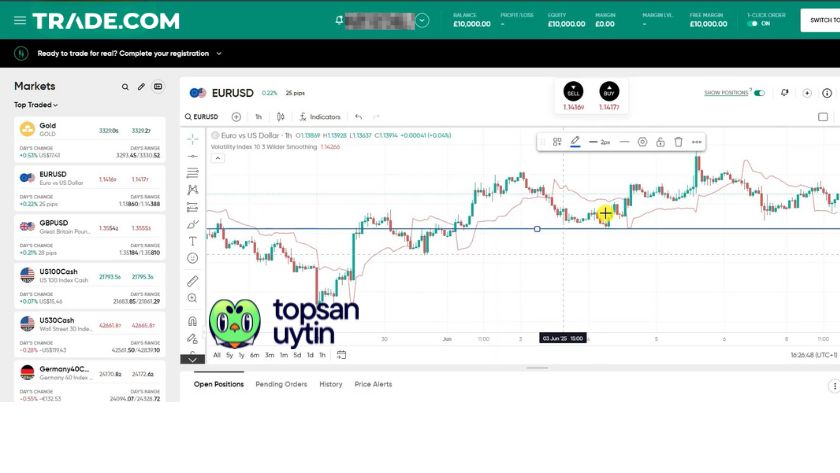Delete the drawing with the trash icon
Screen dimensions: 840x473
[x=678, y=142]
